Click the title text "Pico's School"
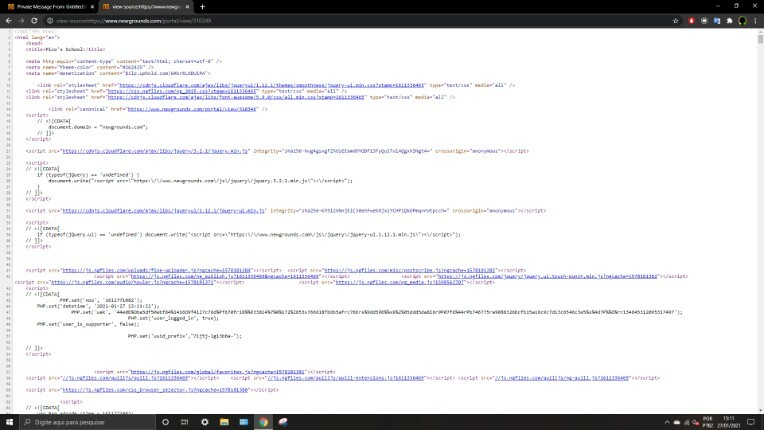This screenshot has height=430, width=764. (64, 49)
